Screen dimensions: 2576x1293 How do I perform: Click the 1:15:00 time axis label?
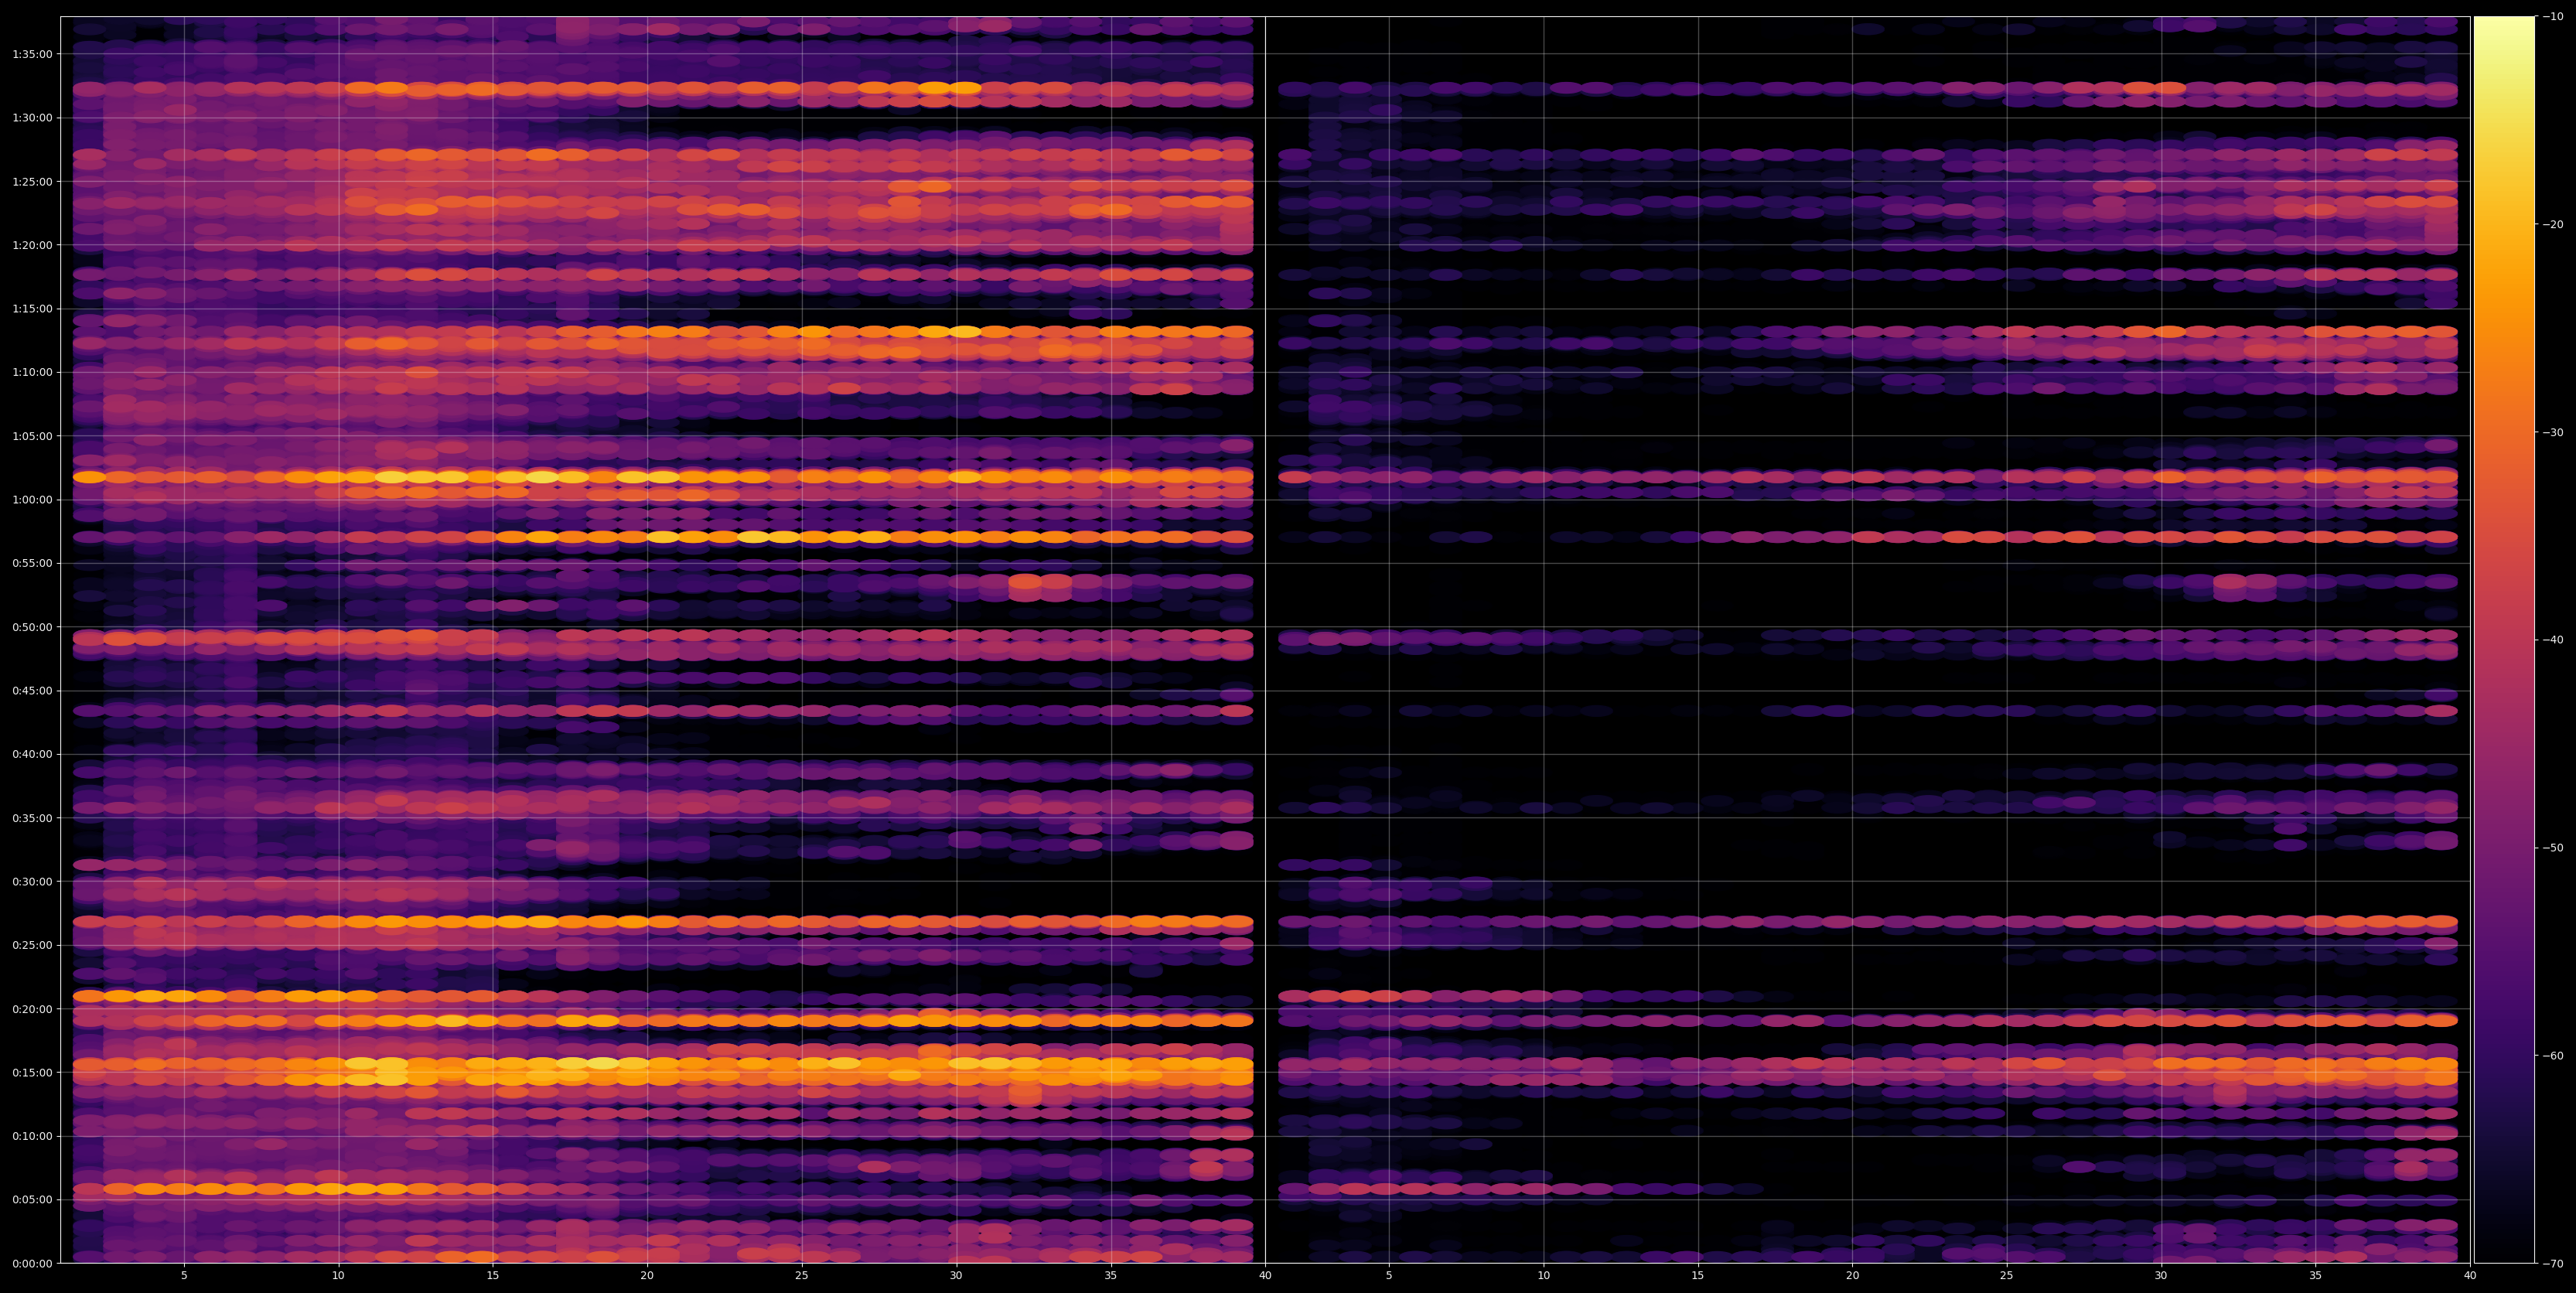point(32,309)
